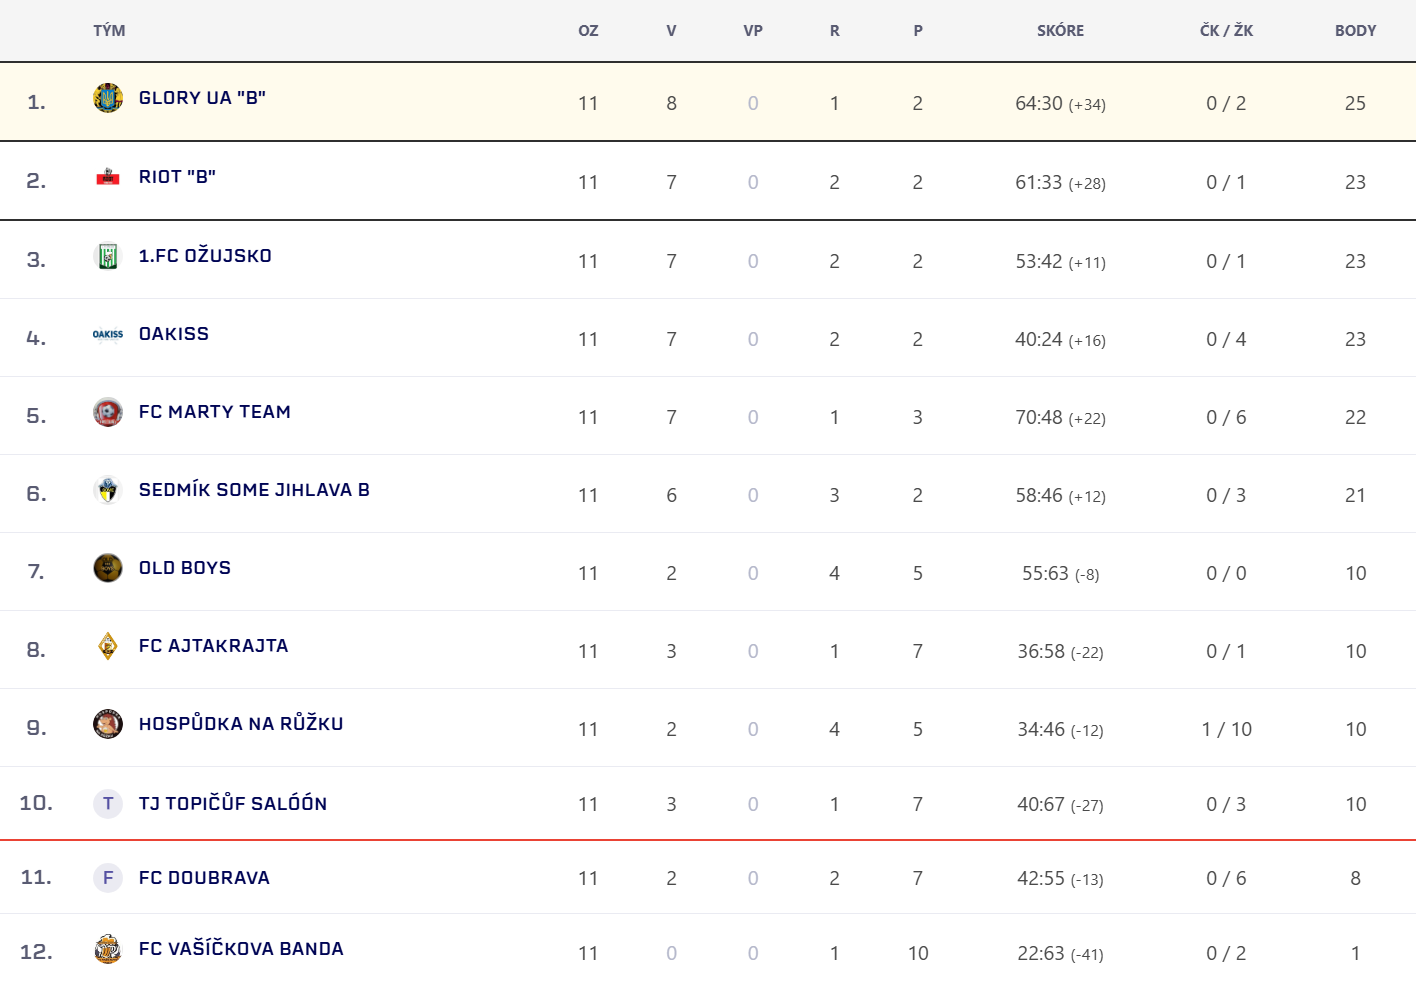Open the FC DOUBRAVA team page
This screenshot has width=1416, height=982.
(x=204, y=878)
